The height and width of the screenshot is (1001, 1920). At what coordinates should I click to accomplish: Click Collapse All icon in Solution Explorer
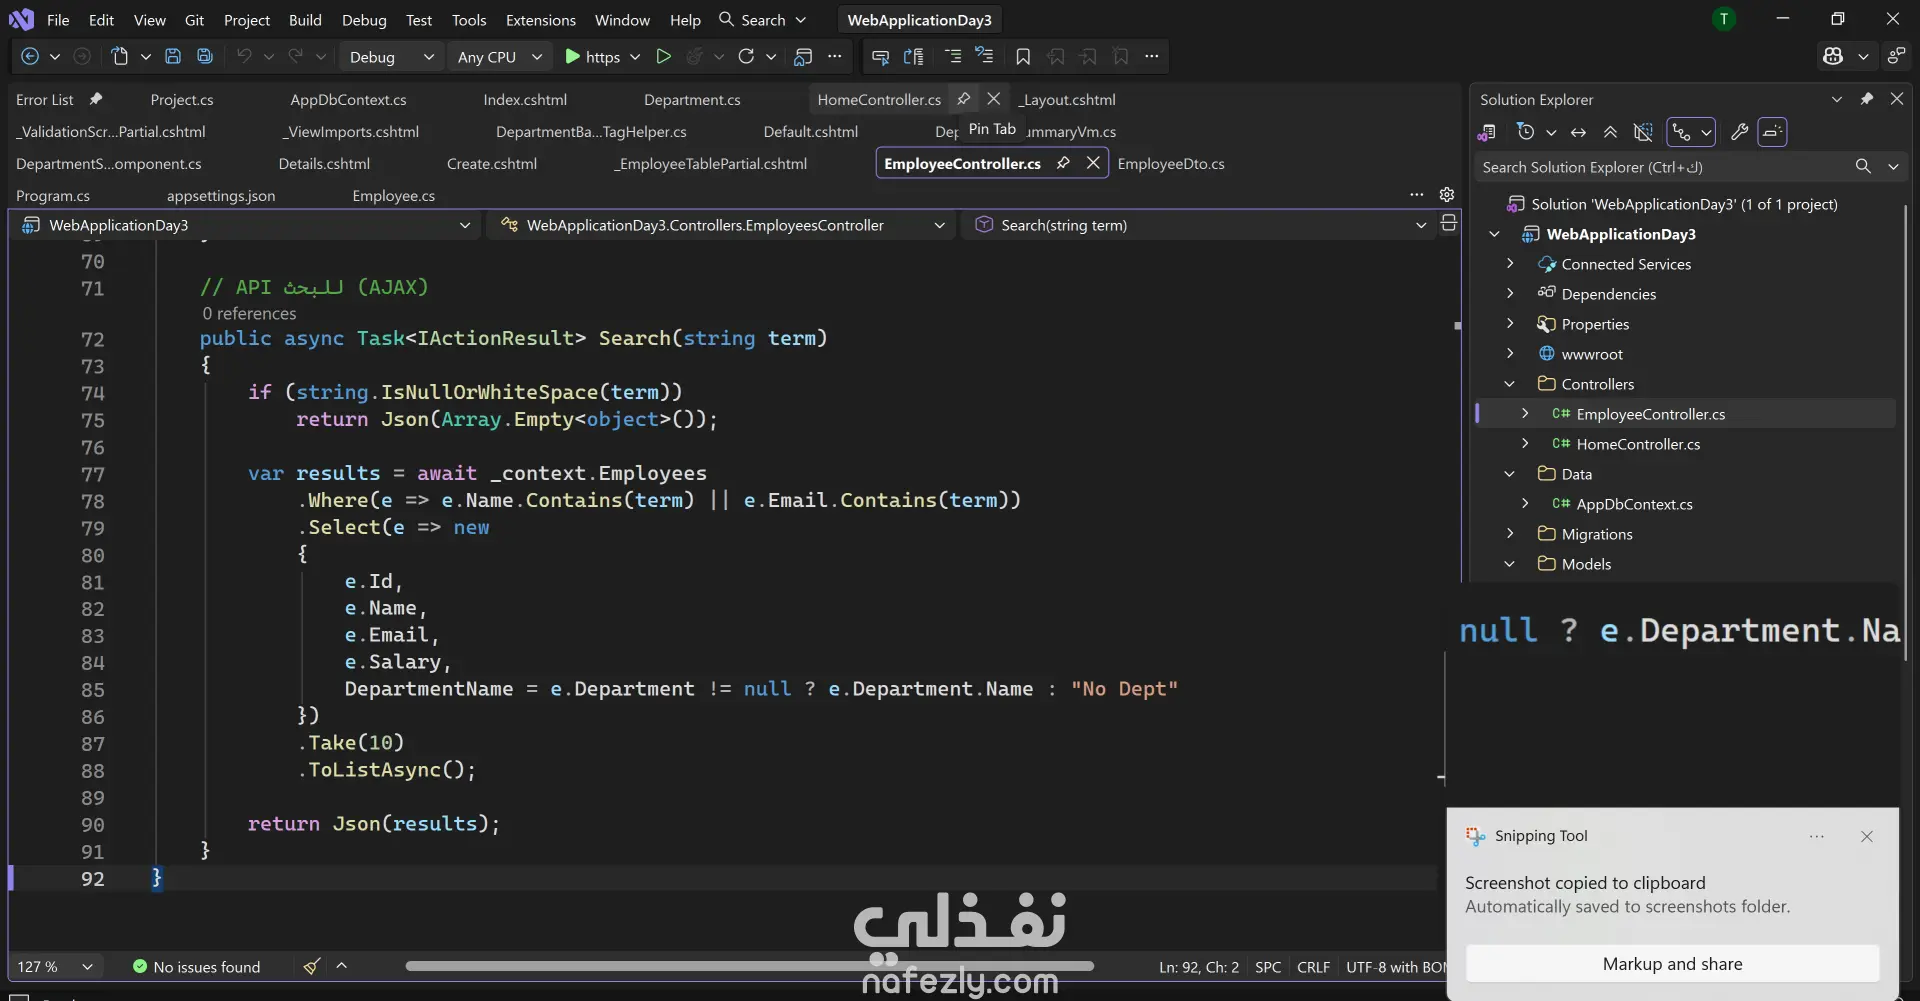[1610, 132]
